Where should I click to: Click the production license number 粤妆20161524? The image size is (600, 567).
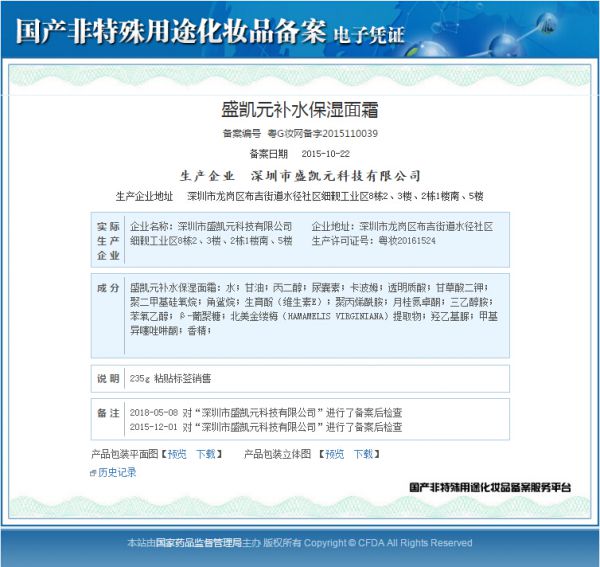(407, 241)
